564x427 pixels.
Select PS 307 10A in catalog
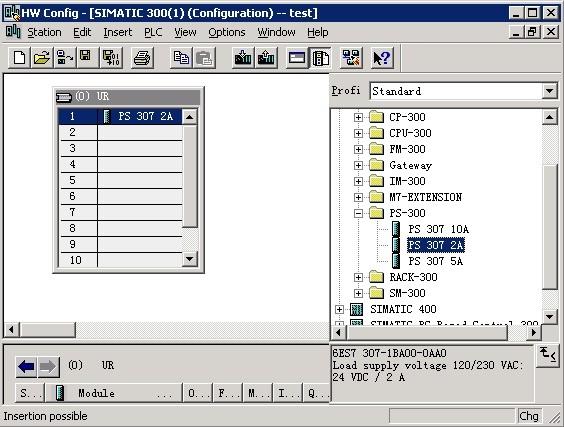[x=438, y=229]
